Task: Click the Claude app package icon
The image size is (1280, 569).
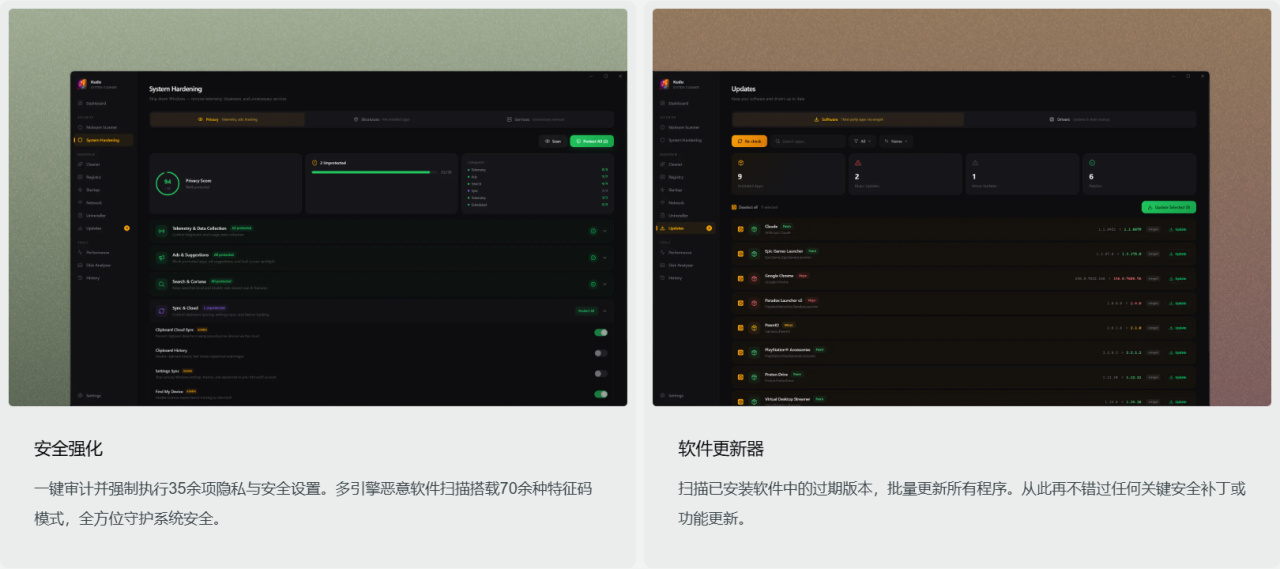Action: pos(754,229)
